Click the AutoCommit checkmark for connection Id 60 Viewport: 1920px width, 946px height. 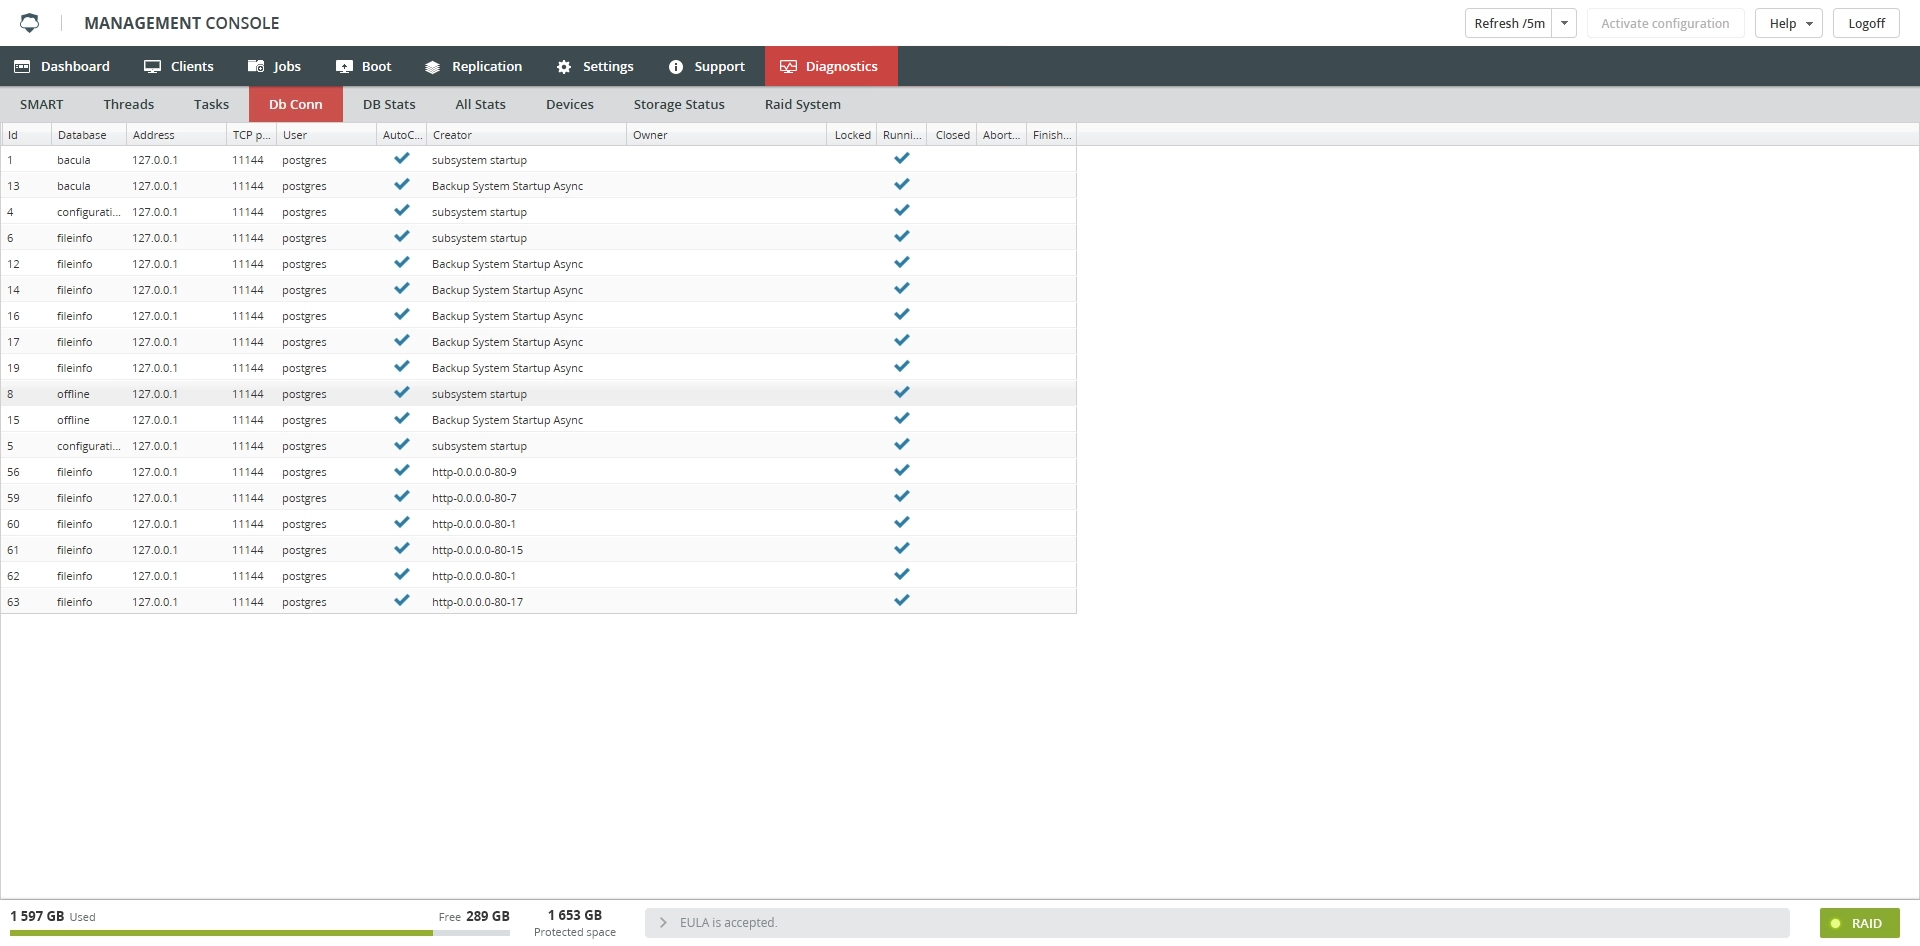click(x=402, y=522)
